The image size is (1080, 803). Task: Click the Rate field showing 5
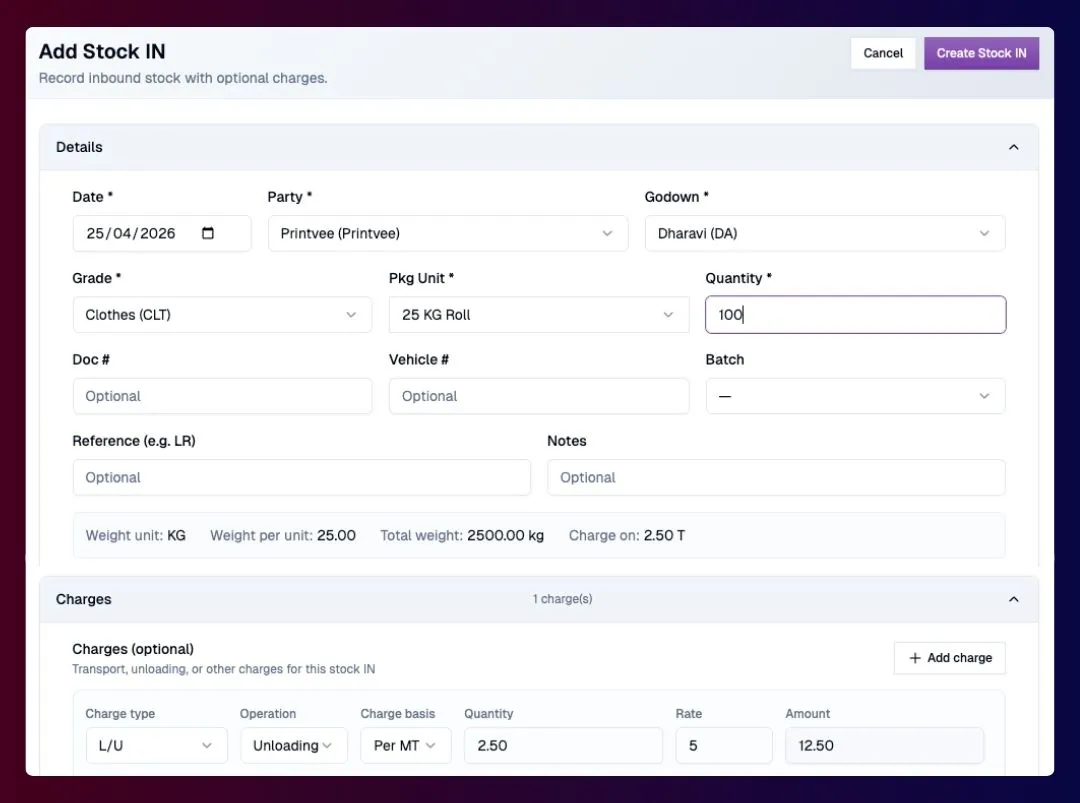click(x=723, y=745)
